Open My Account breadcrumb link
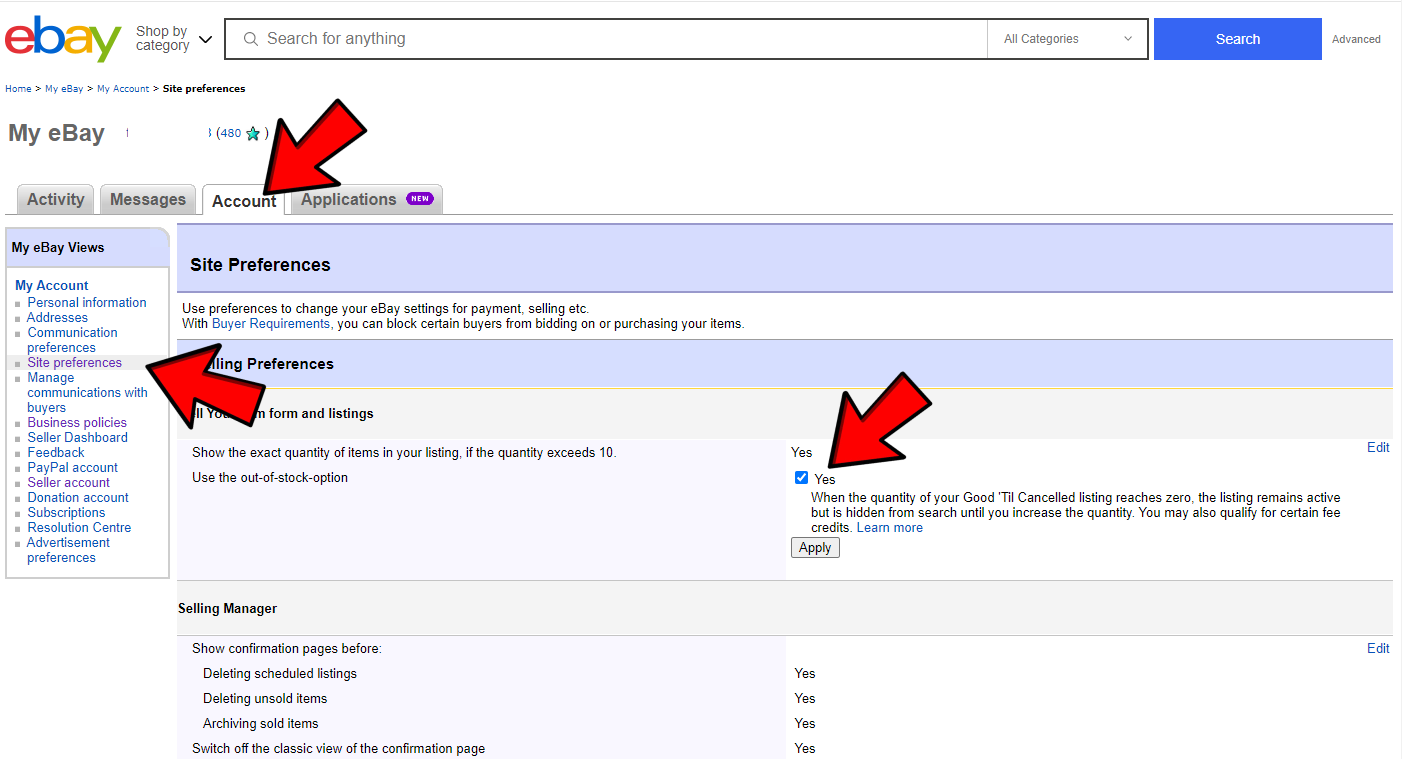This screenshot has width=1402, height=759. point(123,89)
